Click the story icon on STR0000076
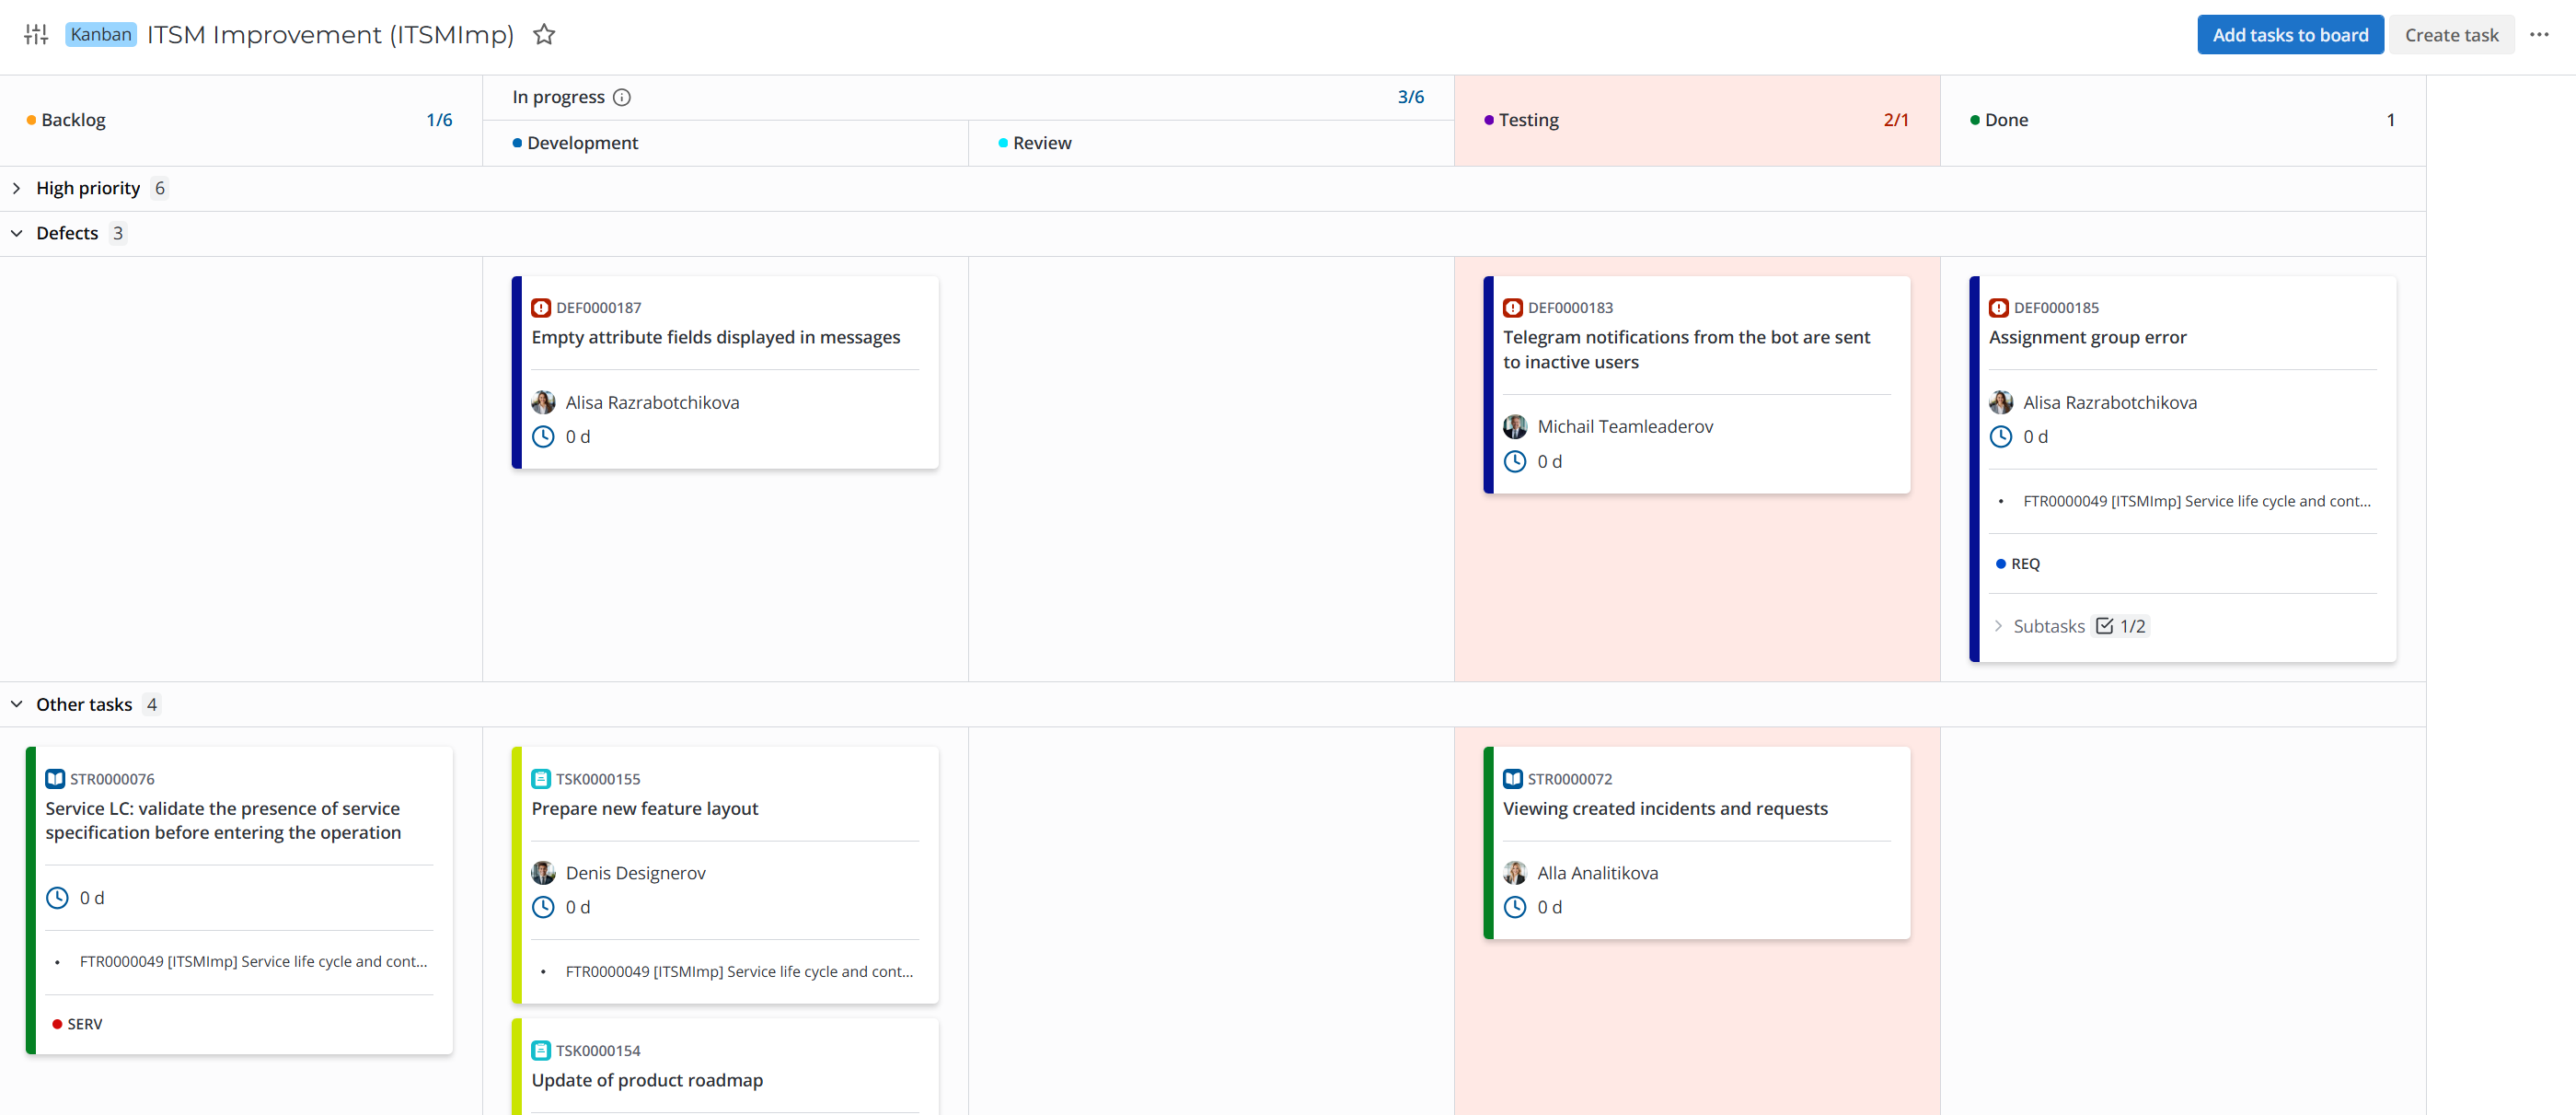The image size is (2576, 1115). [55, 779]
